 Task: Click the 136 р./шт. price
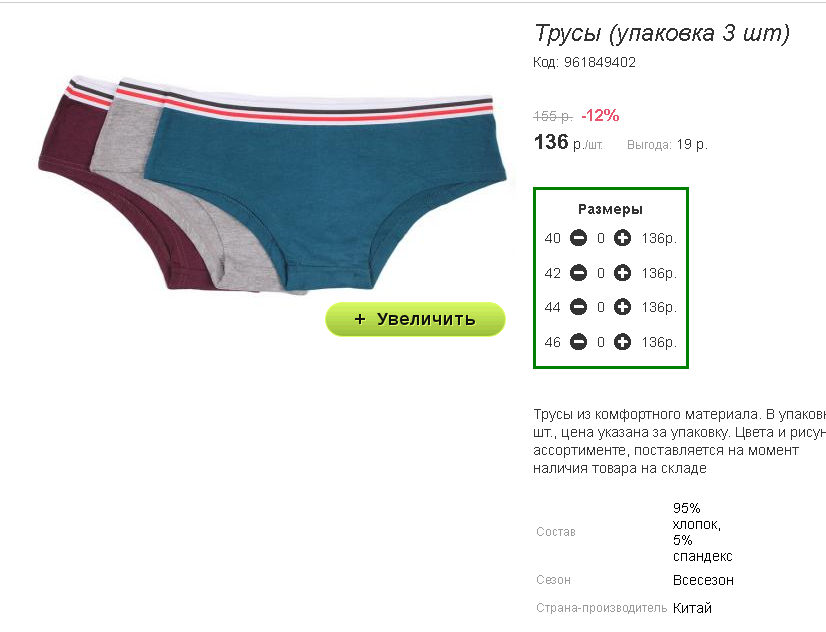(568, 142)
